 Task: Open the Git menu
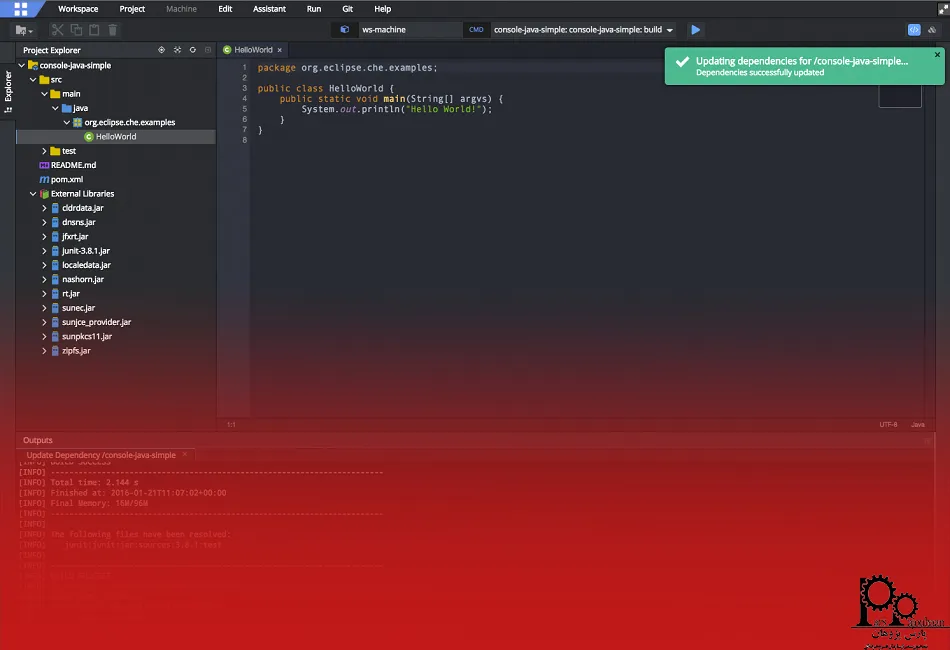coord(347,9)
